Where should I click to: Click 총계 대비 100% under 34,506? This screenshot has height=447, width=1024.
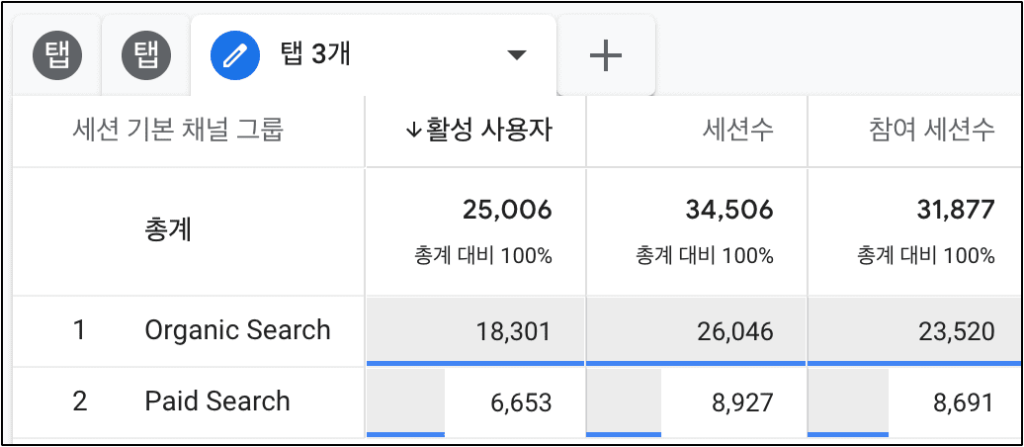(x=705, y=256)
